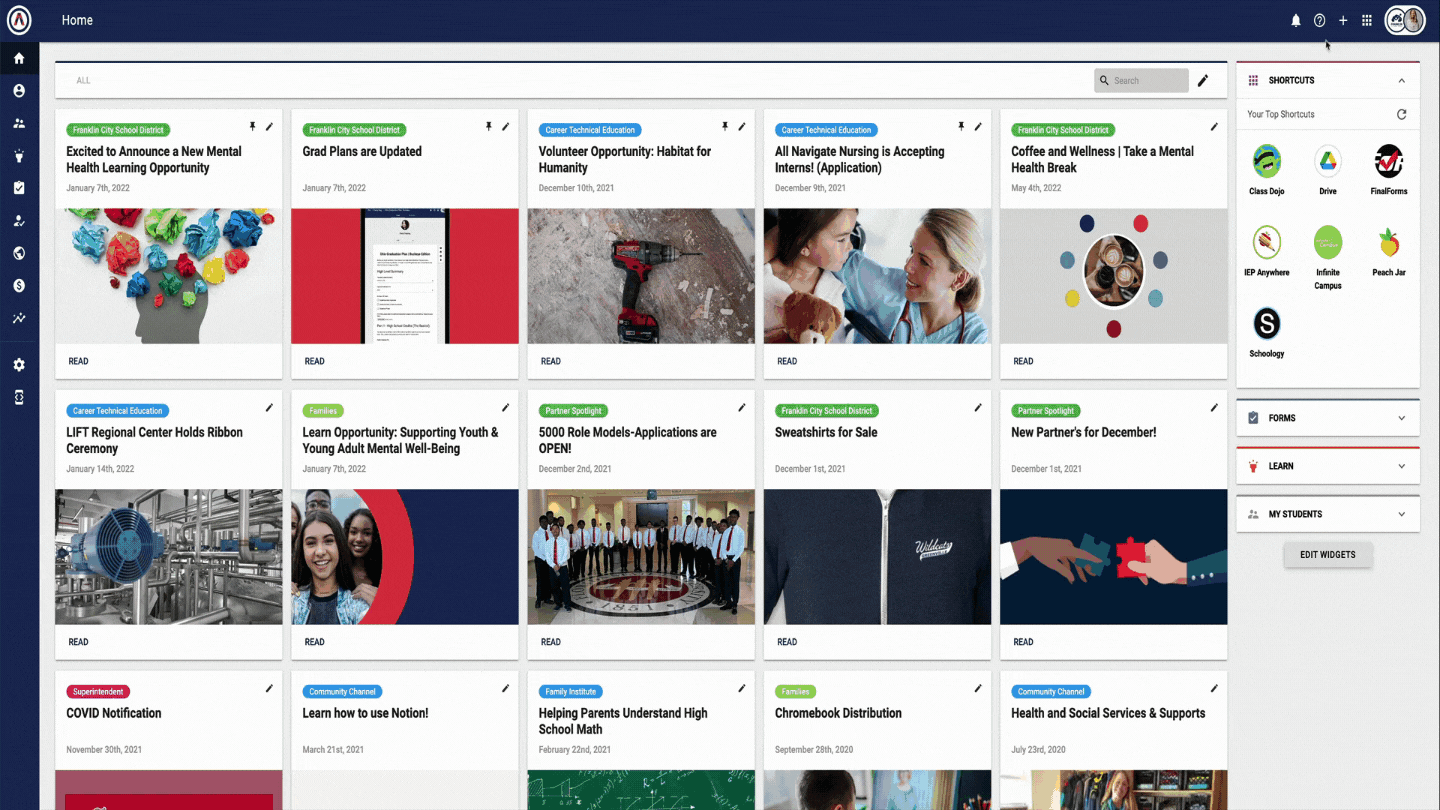Click the help question mark icon
Image resolution: width=1440 pixels, height=810 pixels.
(x=1319, y=20)
